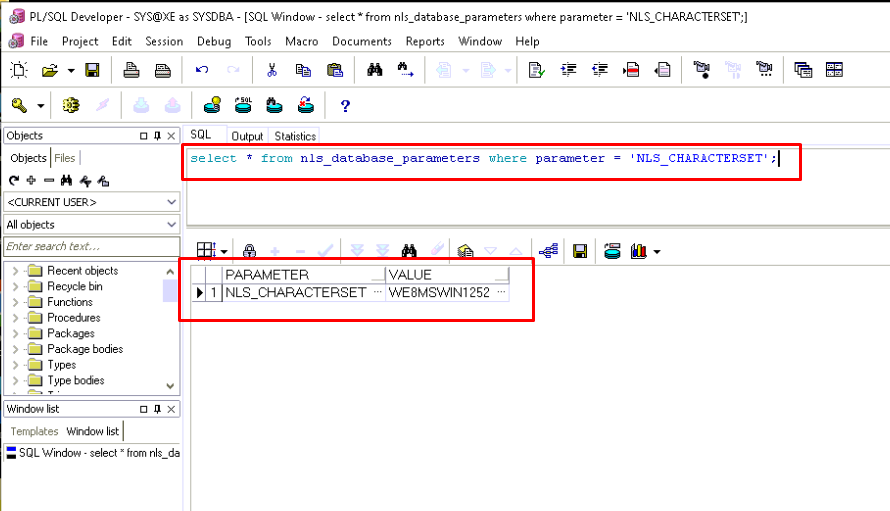Switch to the Files tab in Objects panel
890x511 pixels.
(65, 158)
